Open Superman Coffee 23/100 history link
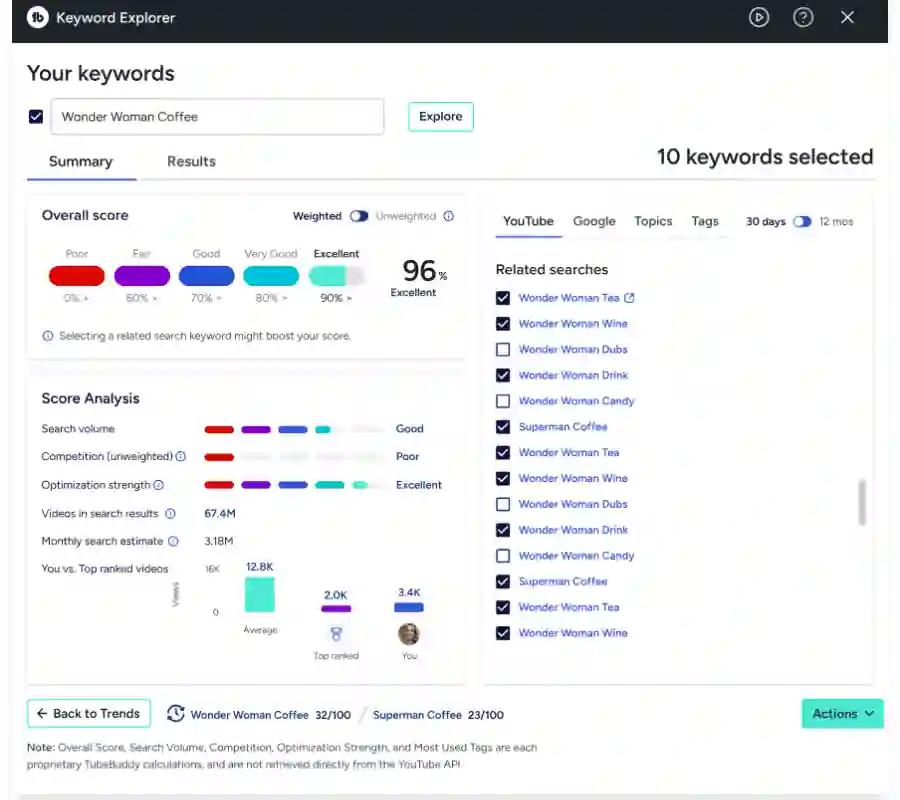 [x=438, y=715]
